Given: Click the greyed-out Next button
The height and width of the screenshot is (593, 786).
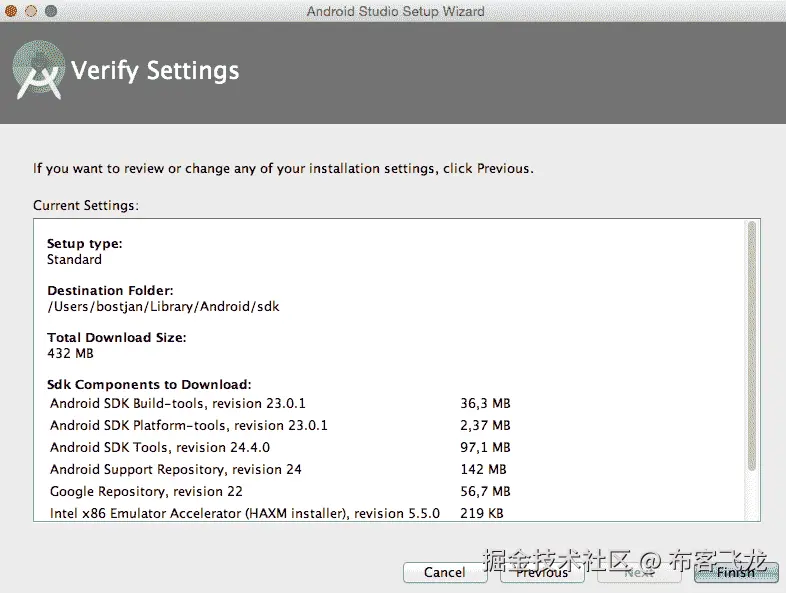Looking at the screenshot, I should (639, 573).
